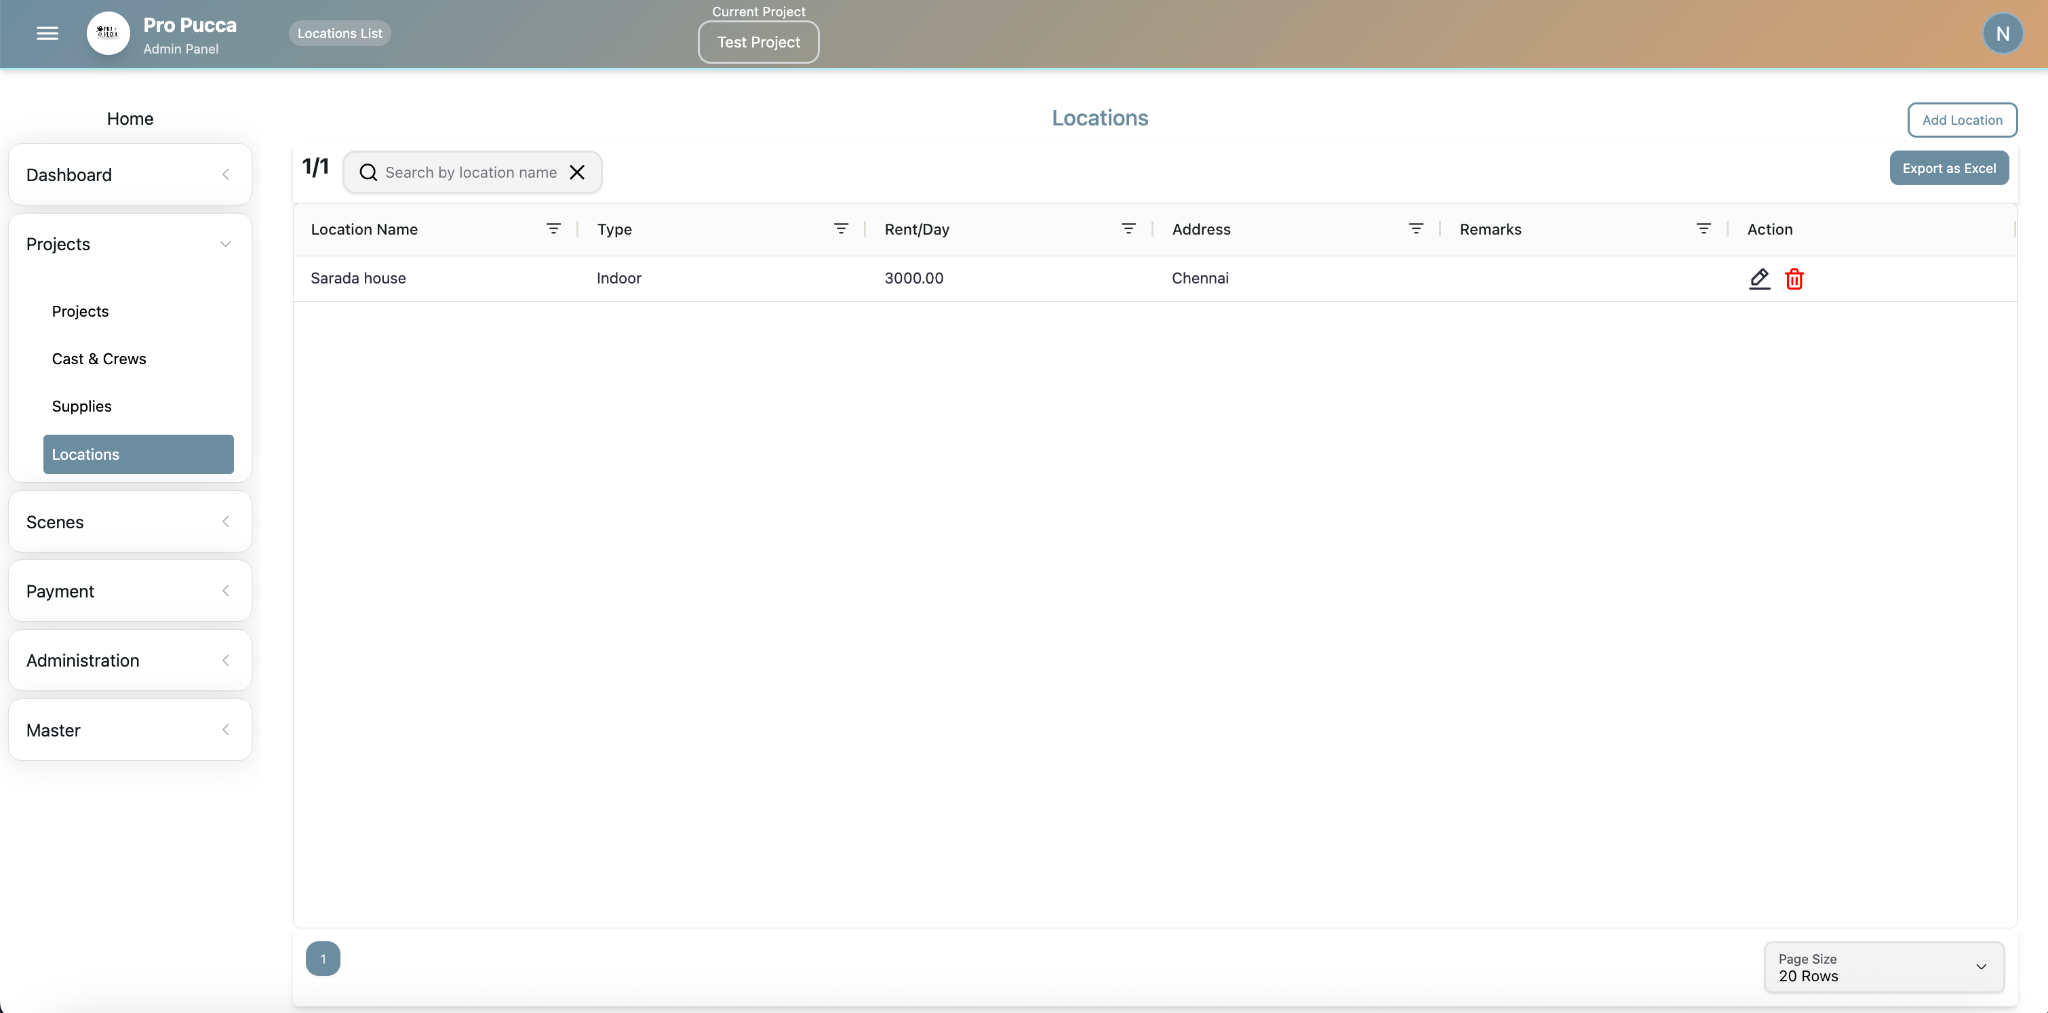Screen dimensions: 2048x1013
Task: Open the Supplies menu item
Action: tap(82, 406)
